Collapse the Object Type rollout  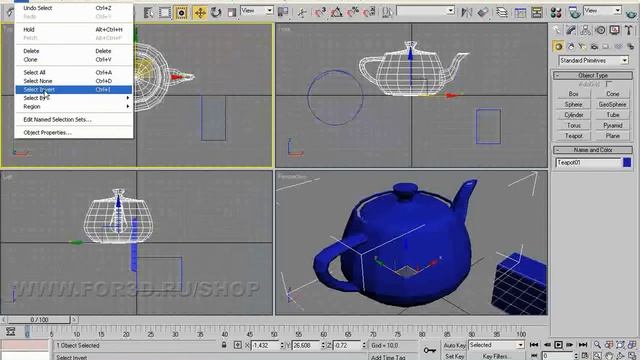593,76
